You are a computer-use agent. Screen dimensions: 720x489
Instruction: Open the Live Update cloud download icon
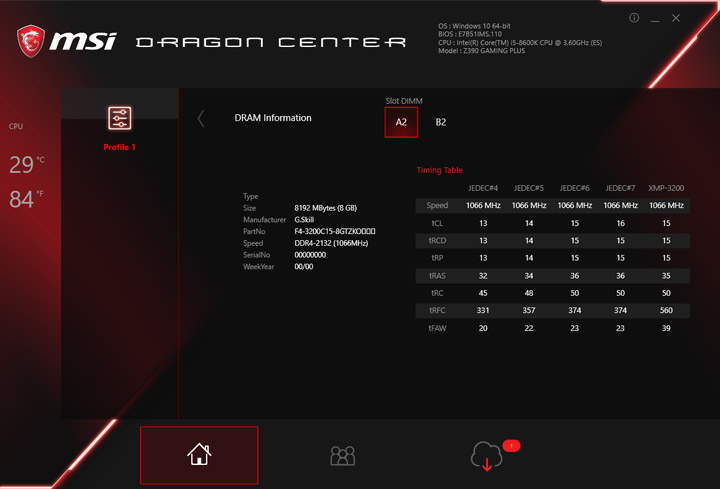(x=486, y=456)
